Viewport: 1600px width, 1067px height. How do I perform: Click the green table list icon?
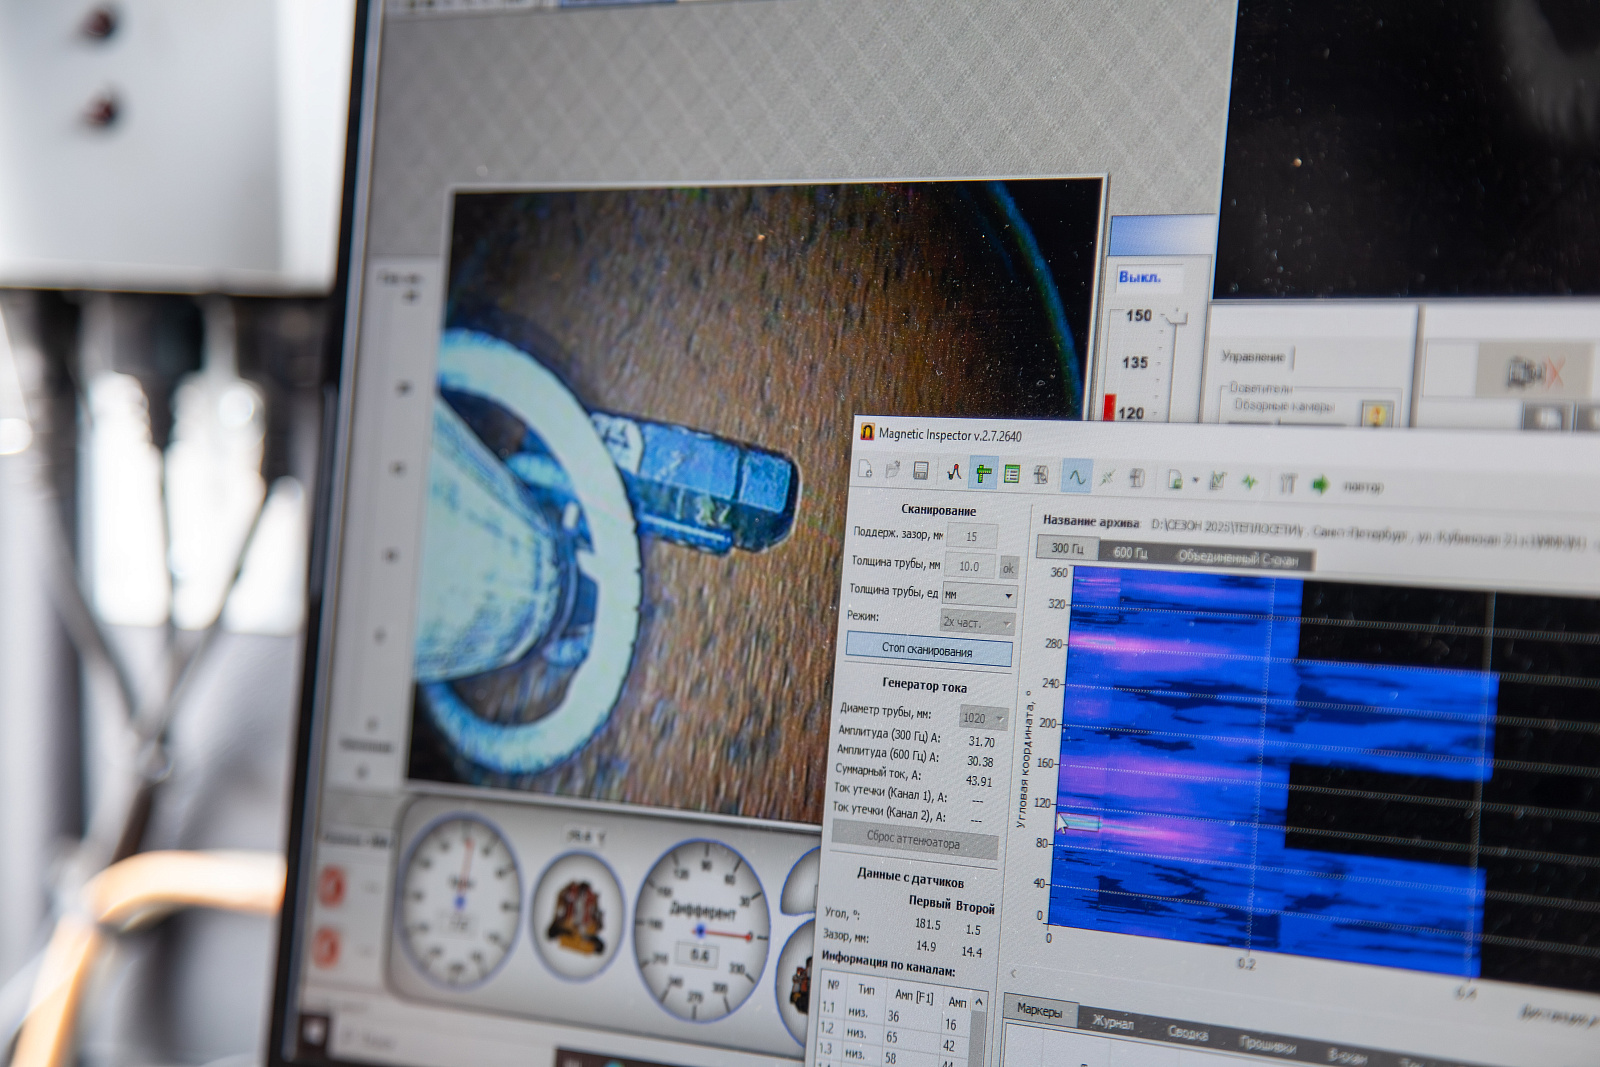click(1012, 474)
